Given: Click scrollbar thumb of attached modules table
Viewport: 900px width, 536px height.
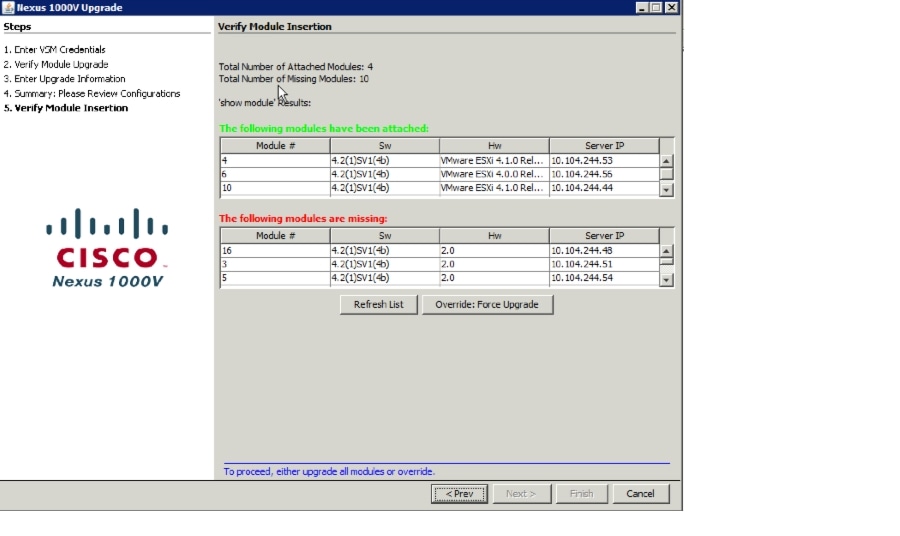Looking at the screenshot, I should [666, 174].
